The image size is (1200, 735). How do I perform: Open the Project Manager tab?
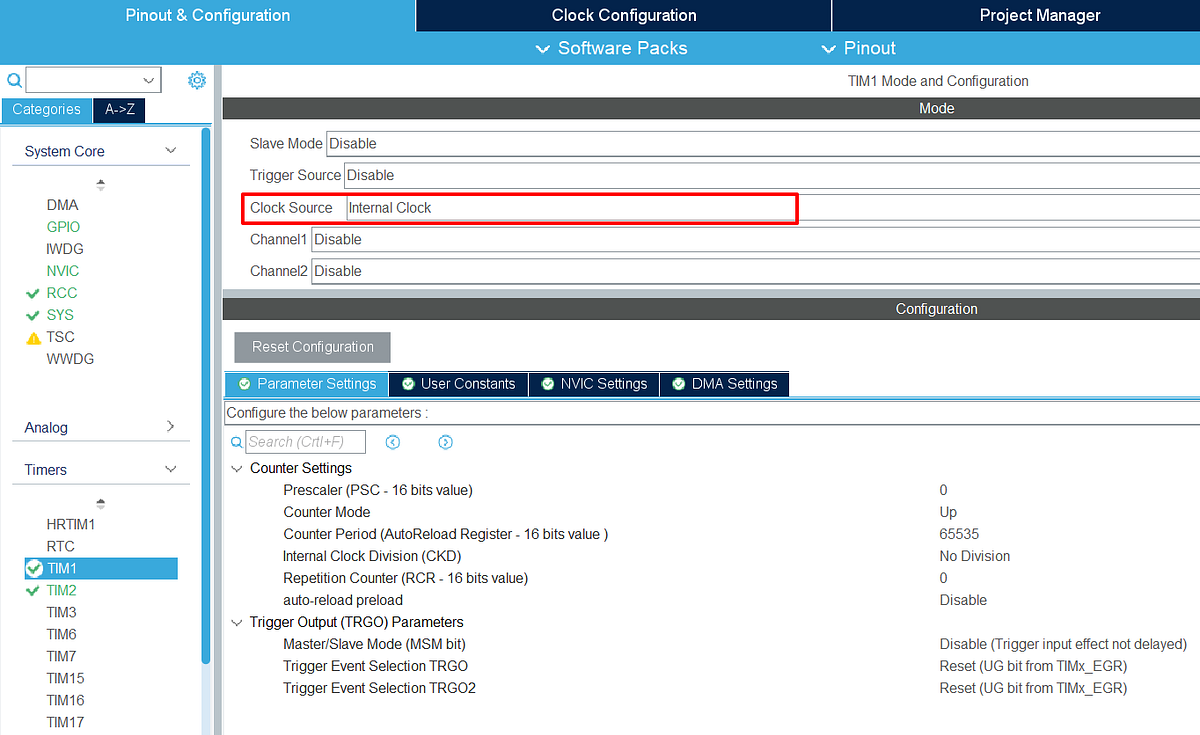click(x=1040, y=15)
